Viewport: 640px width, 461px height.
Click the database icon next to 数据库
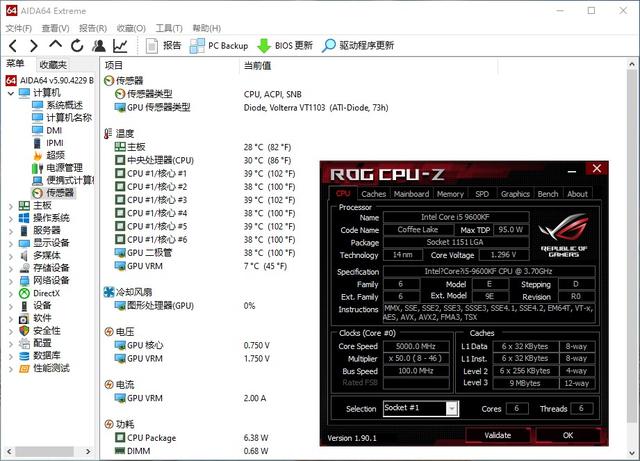click(24, 356)
